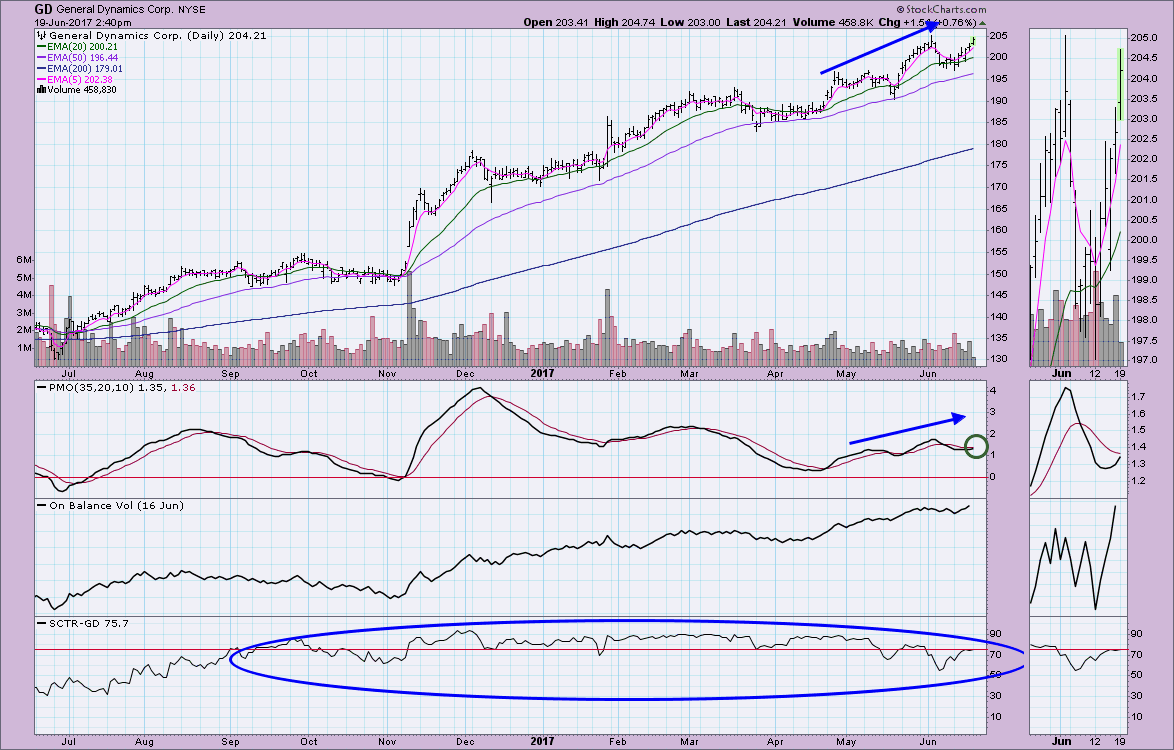Screen dimensions: 1174x750
Task: Click the 4 label on PMO axis
Action: coord(994,391)
